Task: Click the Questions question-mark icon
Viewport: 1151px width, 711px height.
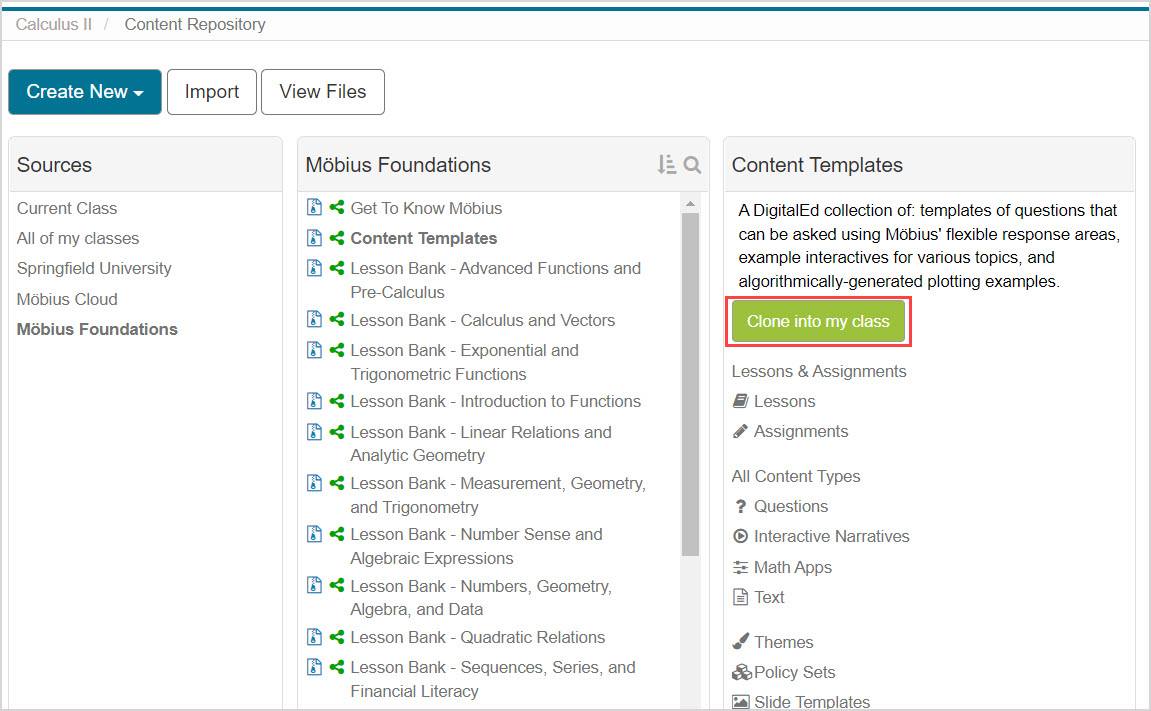Action: 740,507
